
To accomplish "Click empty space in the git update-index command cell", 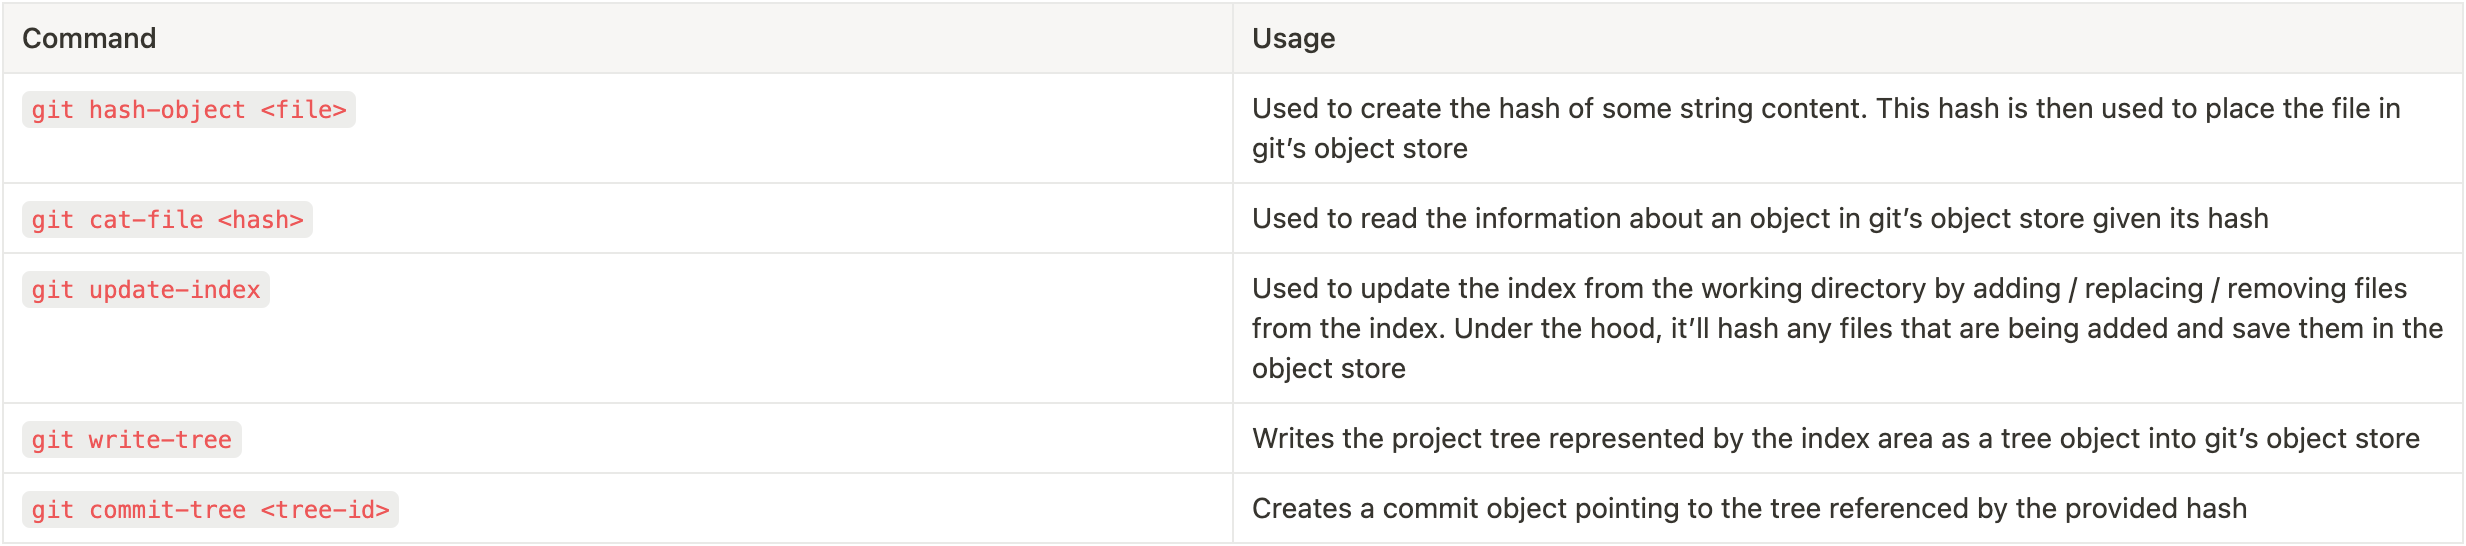I will click(x=700, y=340).
